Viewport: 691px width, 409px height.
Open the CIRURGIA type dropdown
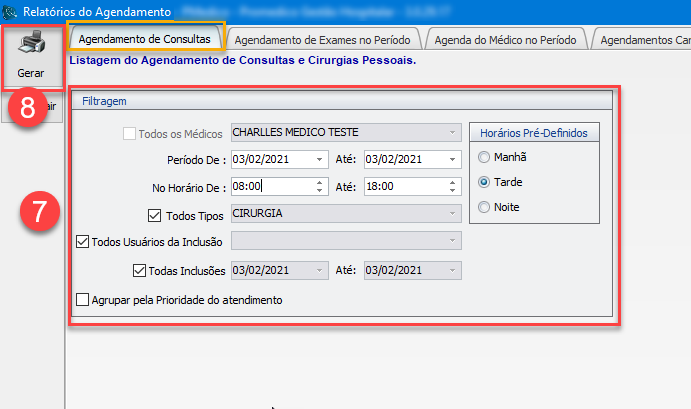coord(453,213)
